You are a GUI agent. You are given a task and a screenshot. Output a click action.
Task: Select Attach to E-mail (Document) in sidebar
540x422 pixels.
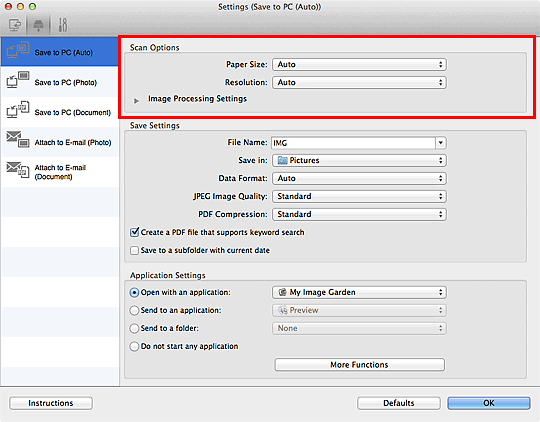60,172
